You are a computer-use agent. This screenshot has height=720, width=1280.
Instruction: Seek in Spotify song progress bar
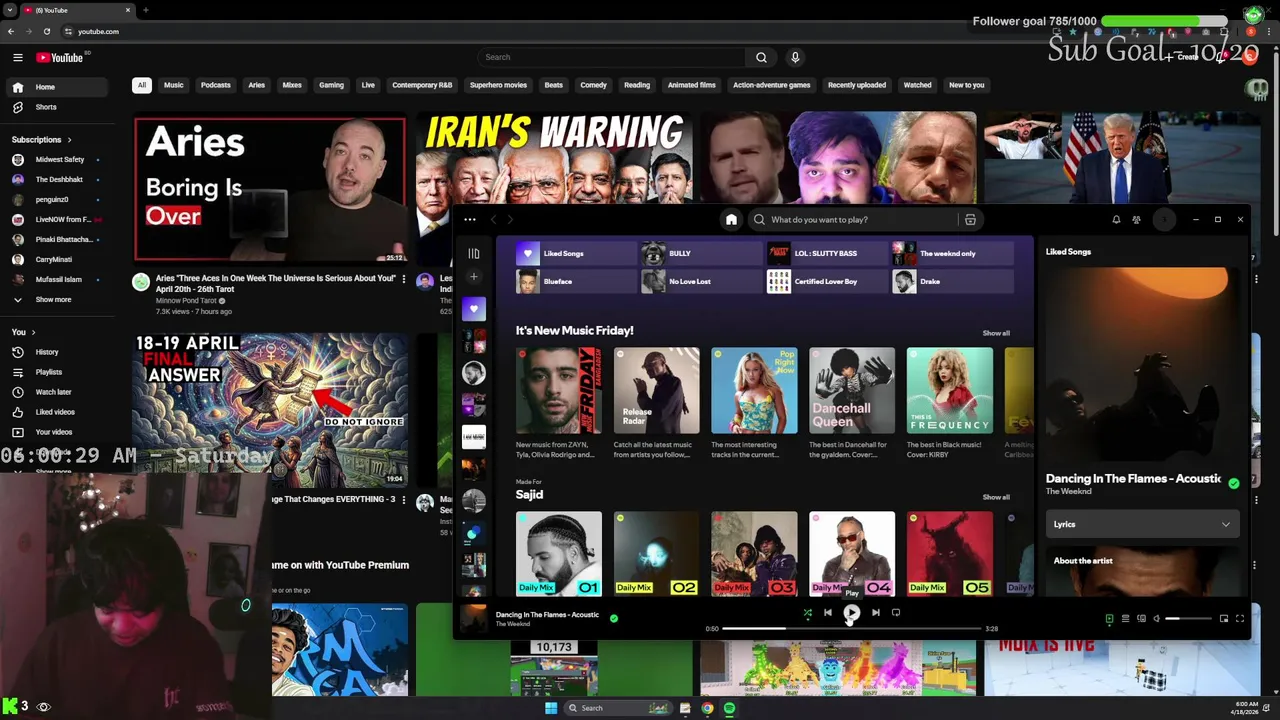[851, 629]
